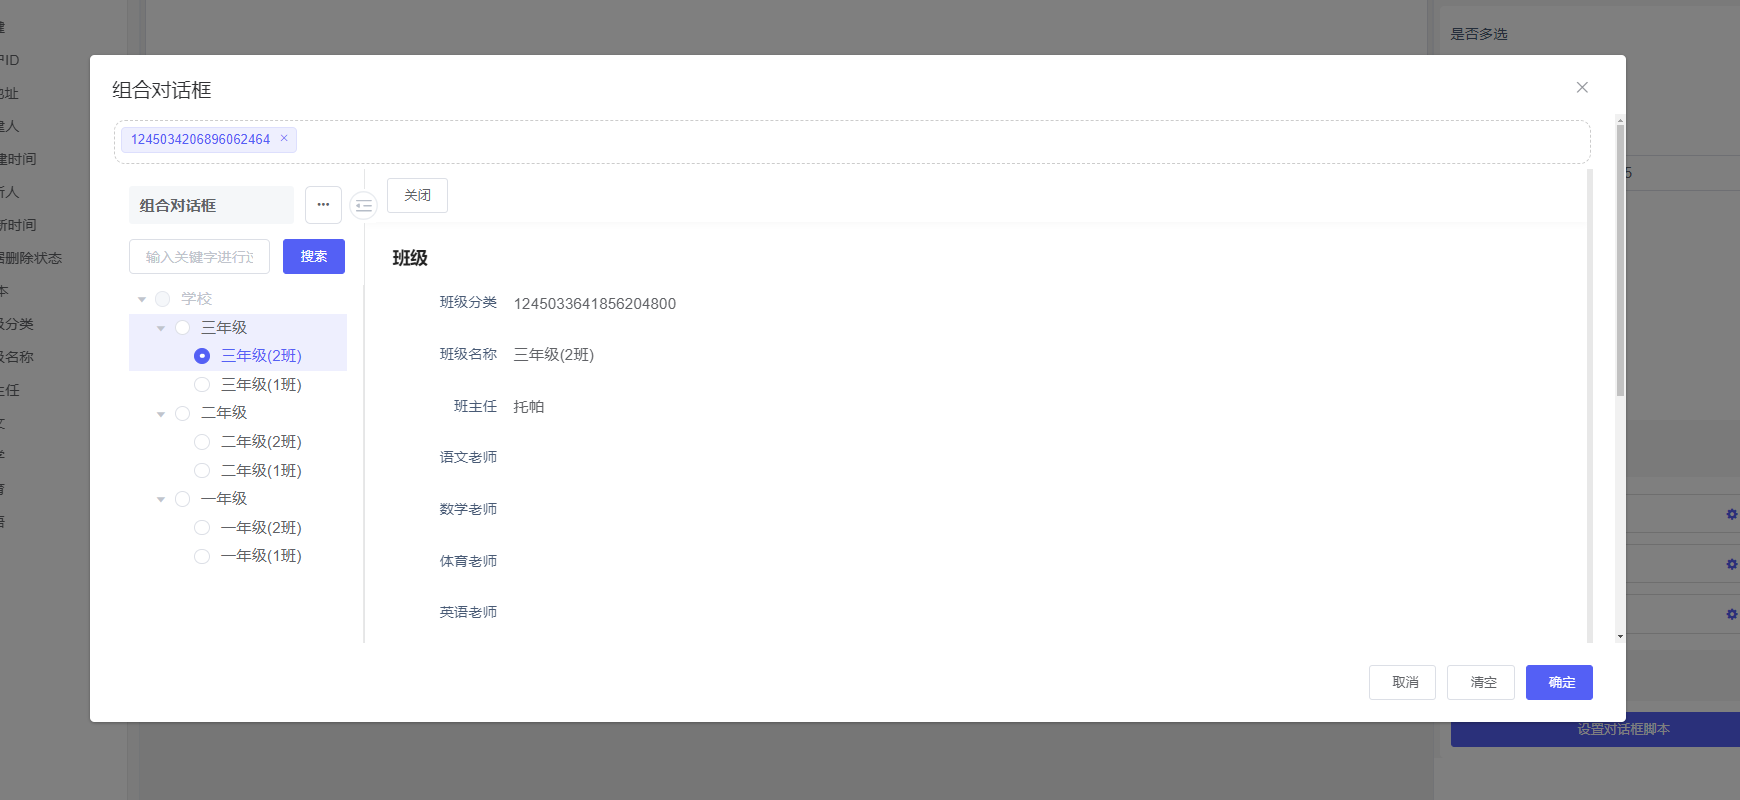
Task: Collapse the 三年级 tree node
Action: tap(161, 328)
